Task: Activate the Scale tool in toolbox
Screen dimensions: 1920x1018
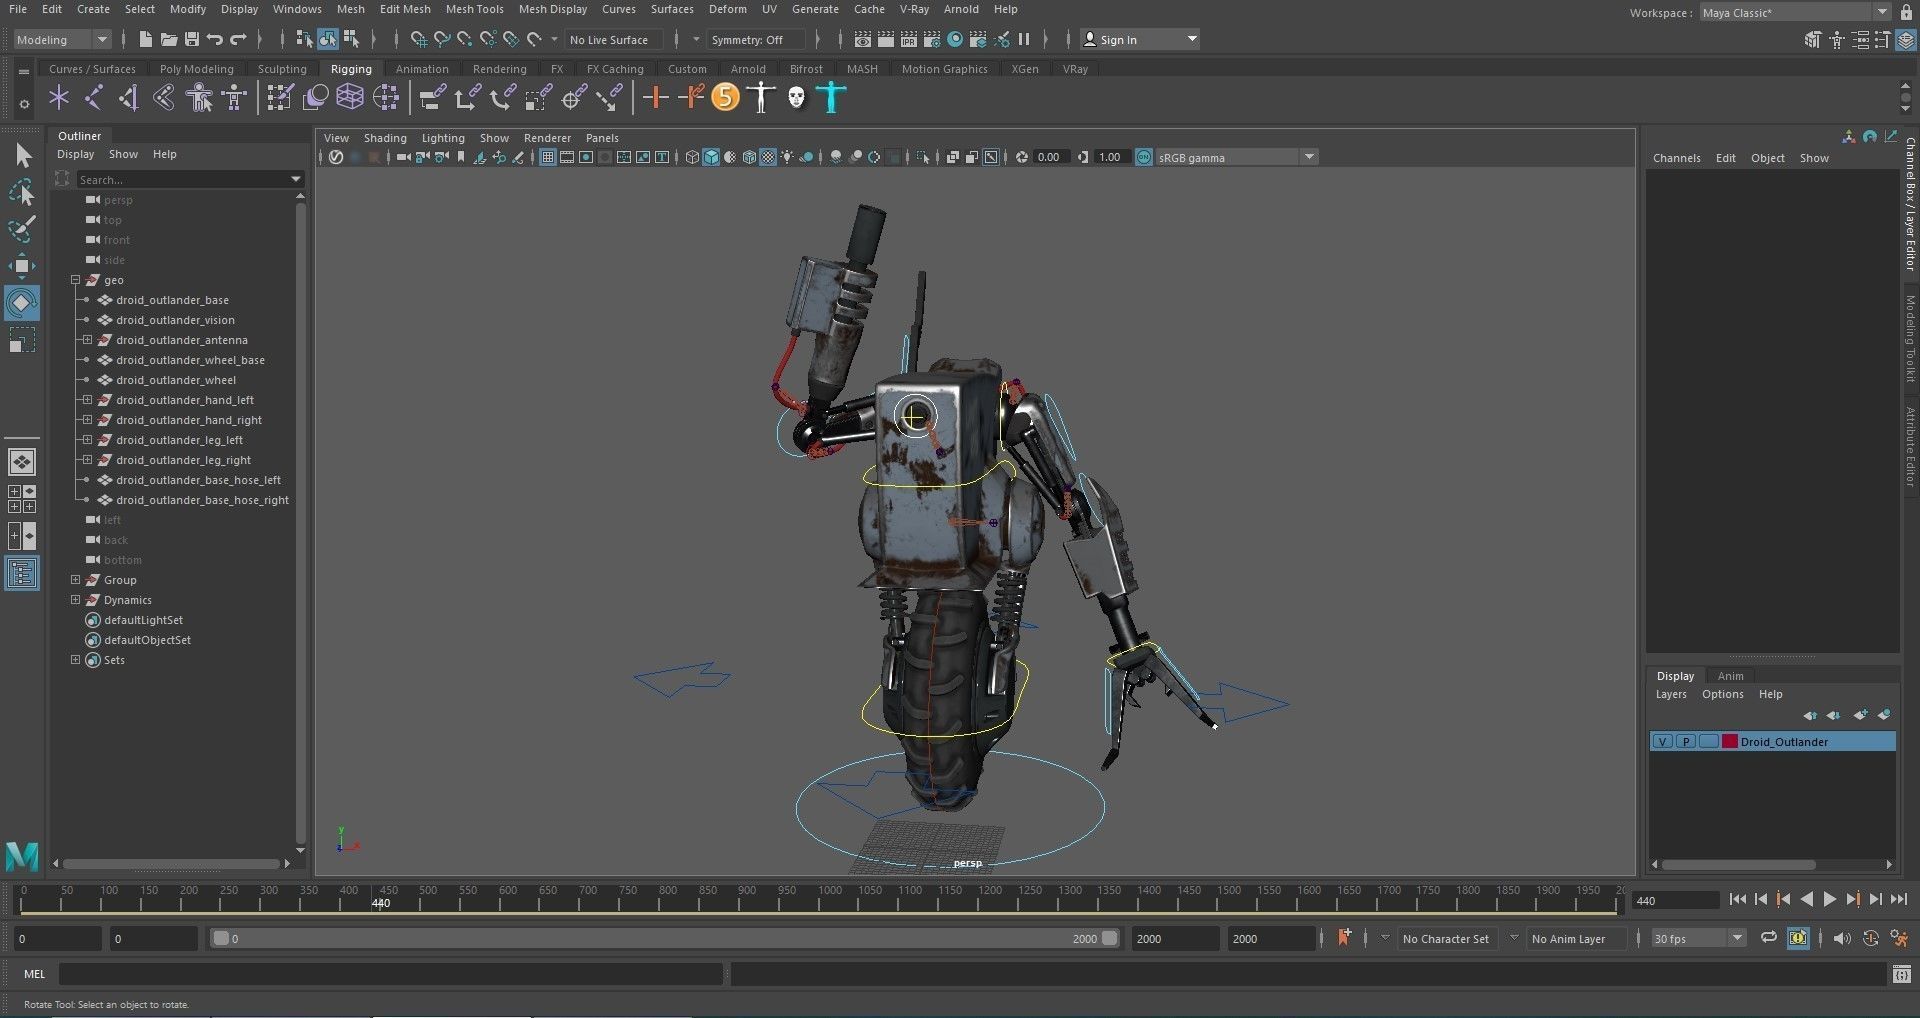Action: point(22,340)
